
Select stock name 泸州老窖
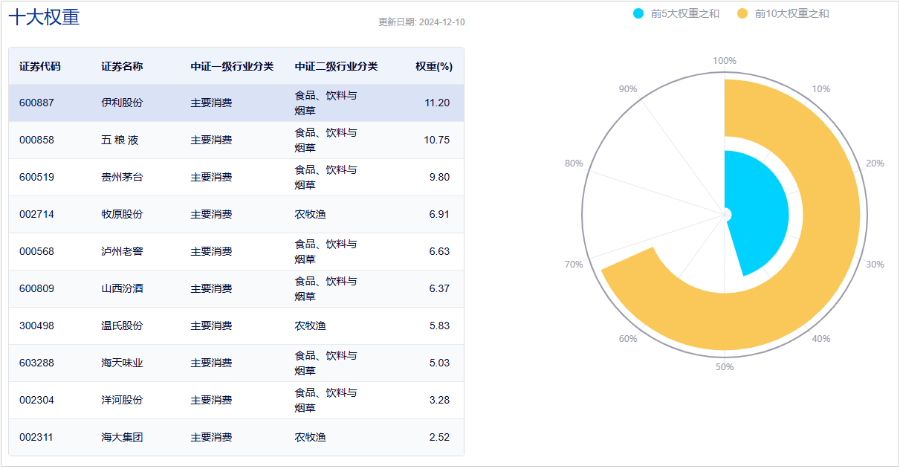[122, 251]
